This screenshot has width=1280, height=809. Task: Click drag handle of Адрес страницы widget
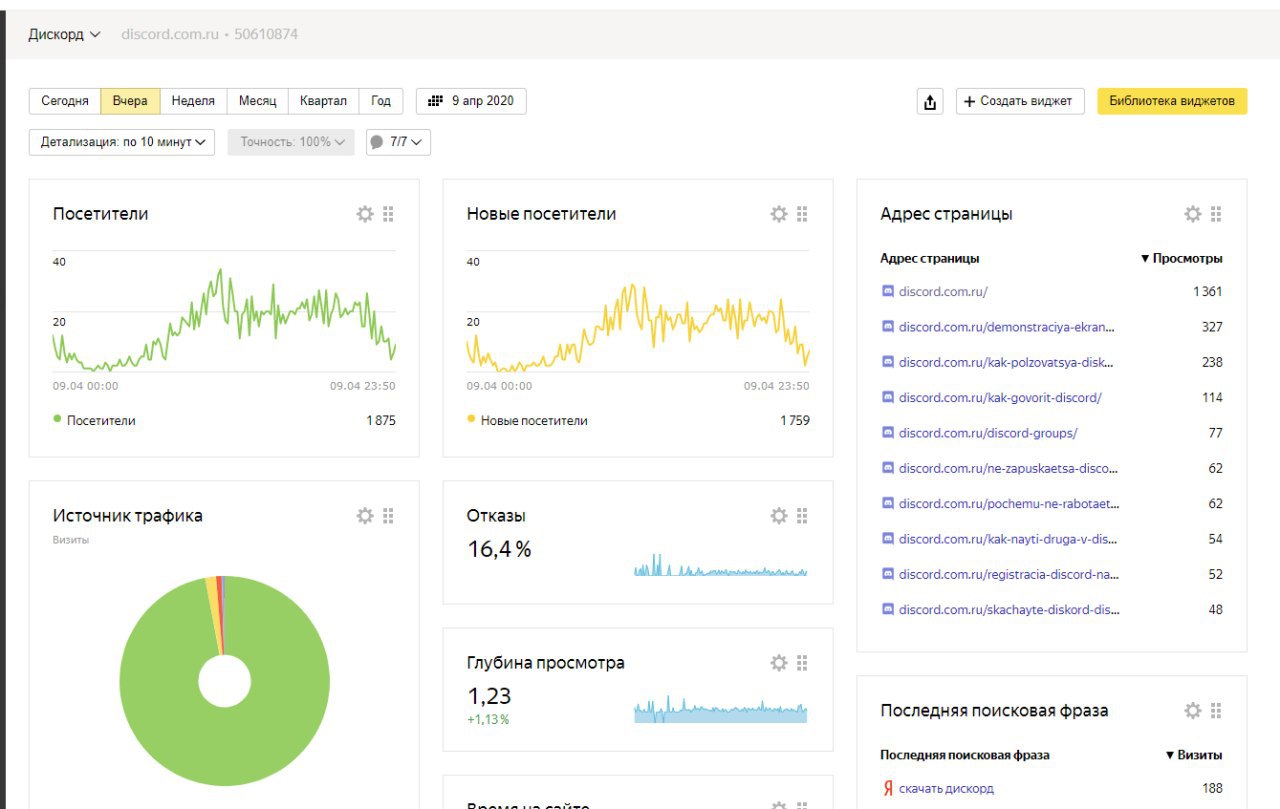(1217, 214)
